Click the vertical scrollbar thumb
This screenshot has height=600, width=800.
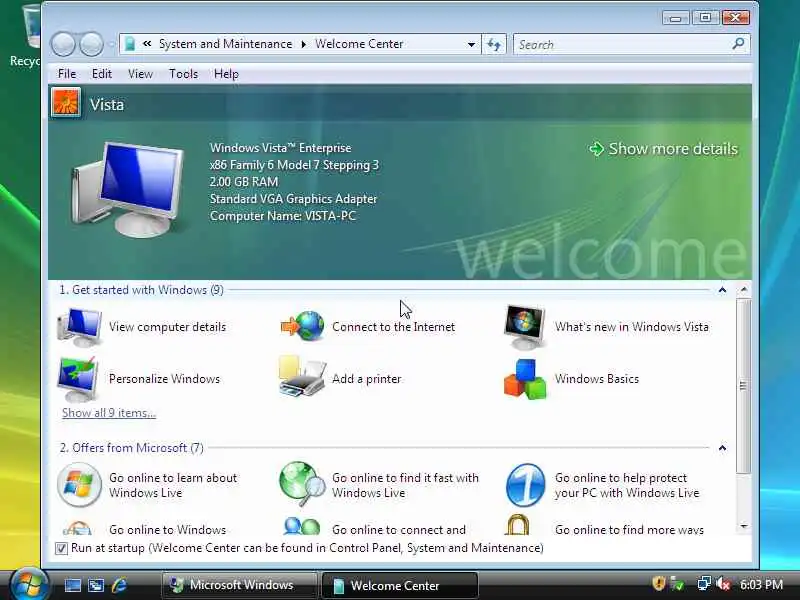tap(743, 386)
